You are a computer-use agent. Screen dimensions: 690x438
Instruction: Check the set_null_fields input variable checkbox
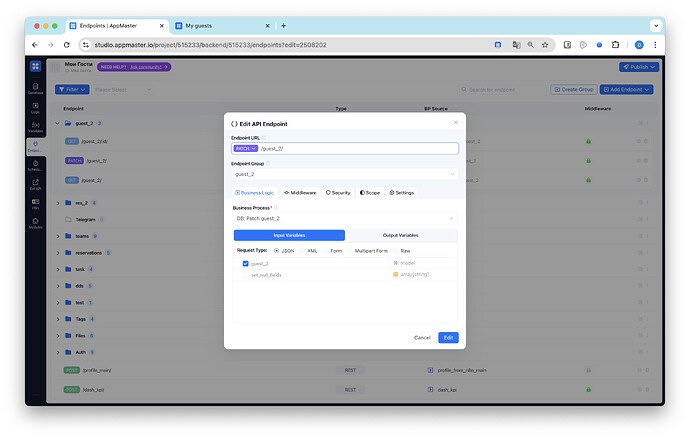tap(246, 275)
